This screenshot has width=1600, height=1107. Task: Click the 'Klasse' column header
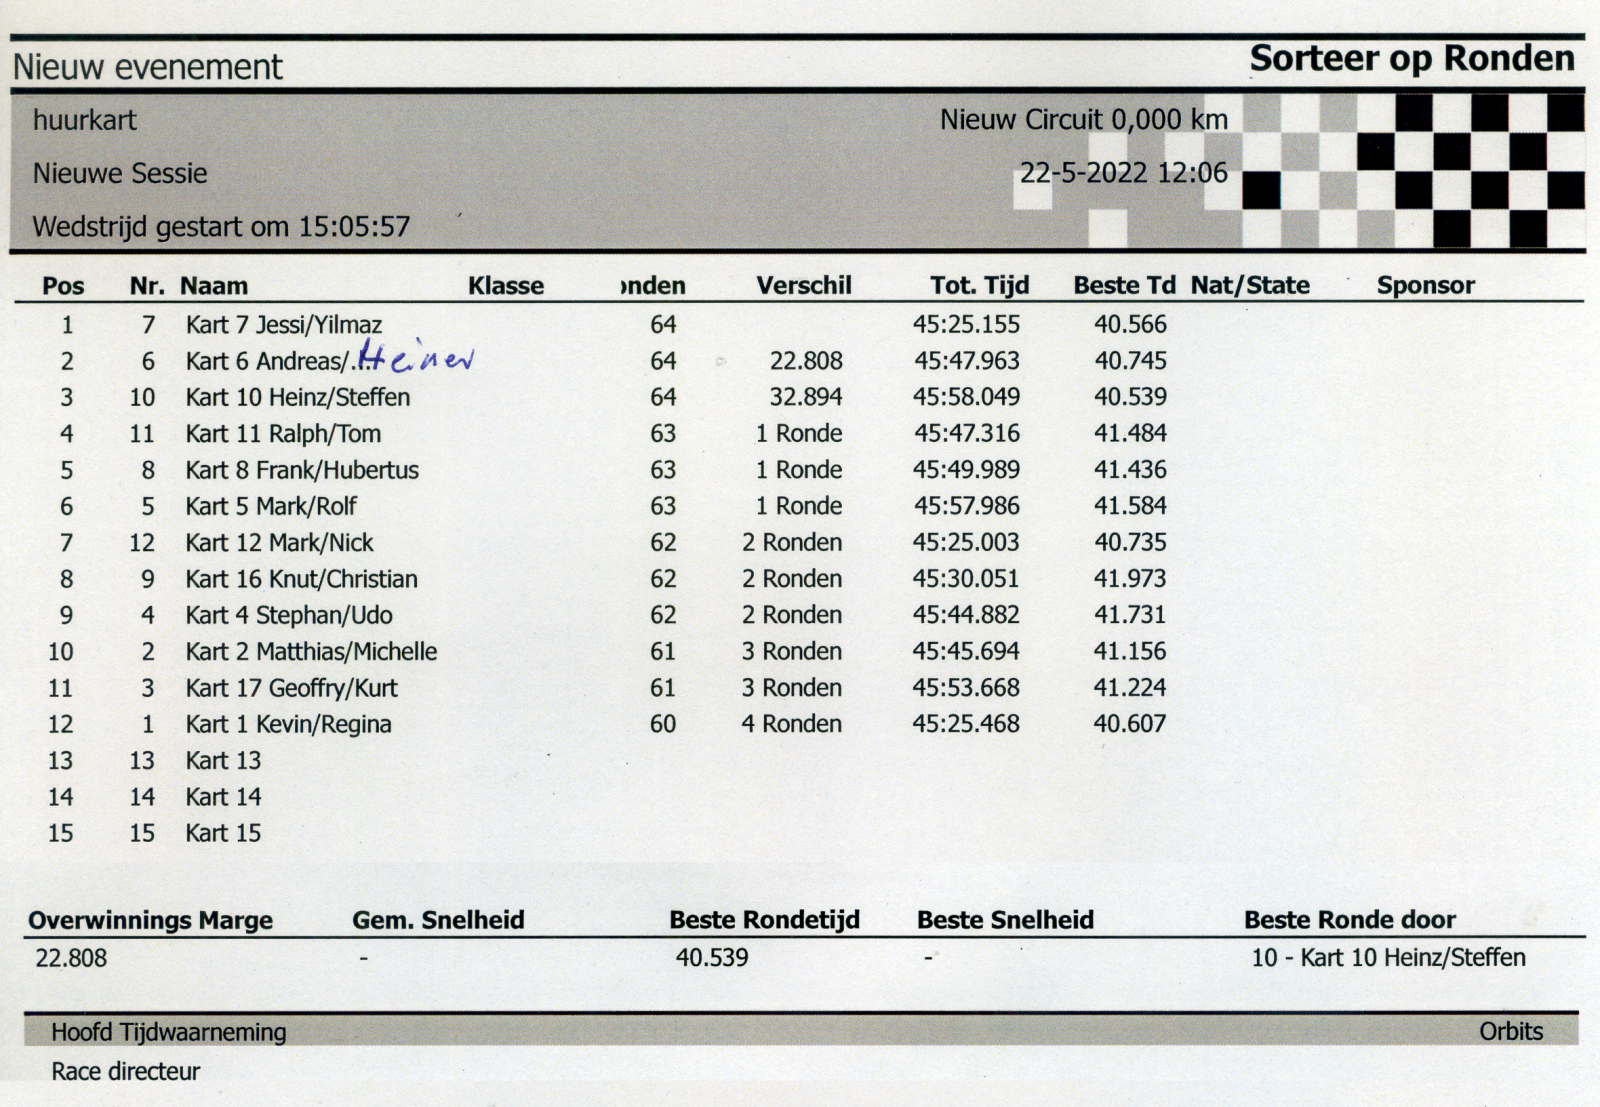click(x=506, y=286)
